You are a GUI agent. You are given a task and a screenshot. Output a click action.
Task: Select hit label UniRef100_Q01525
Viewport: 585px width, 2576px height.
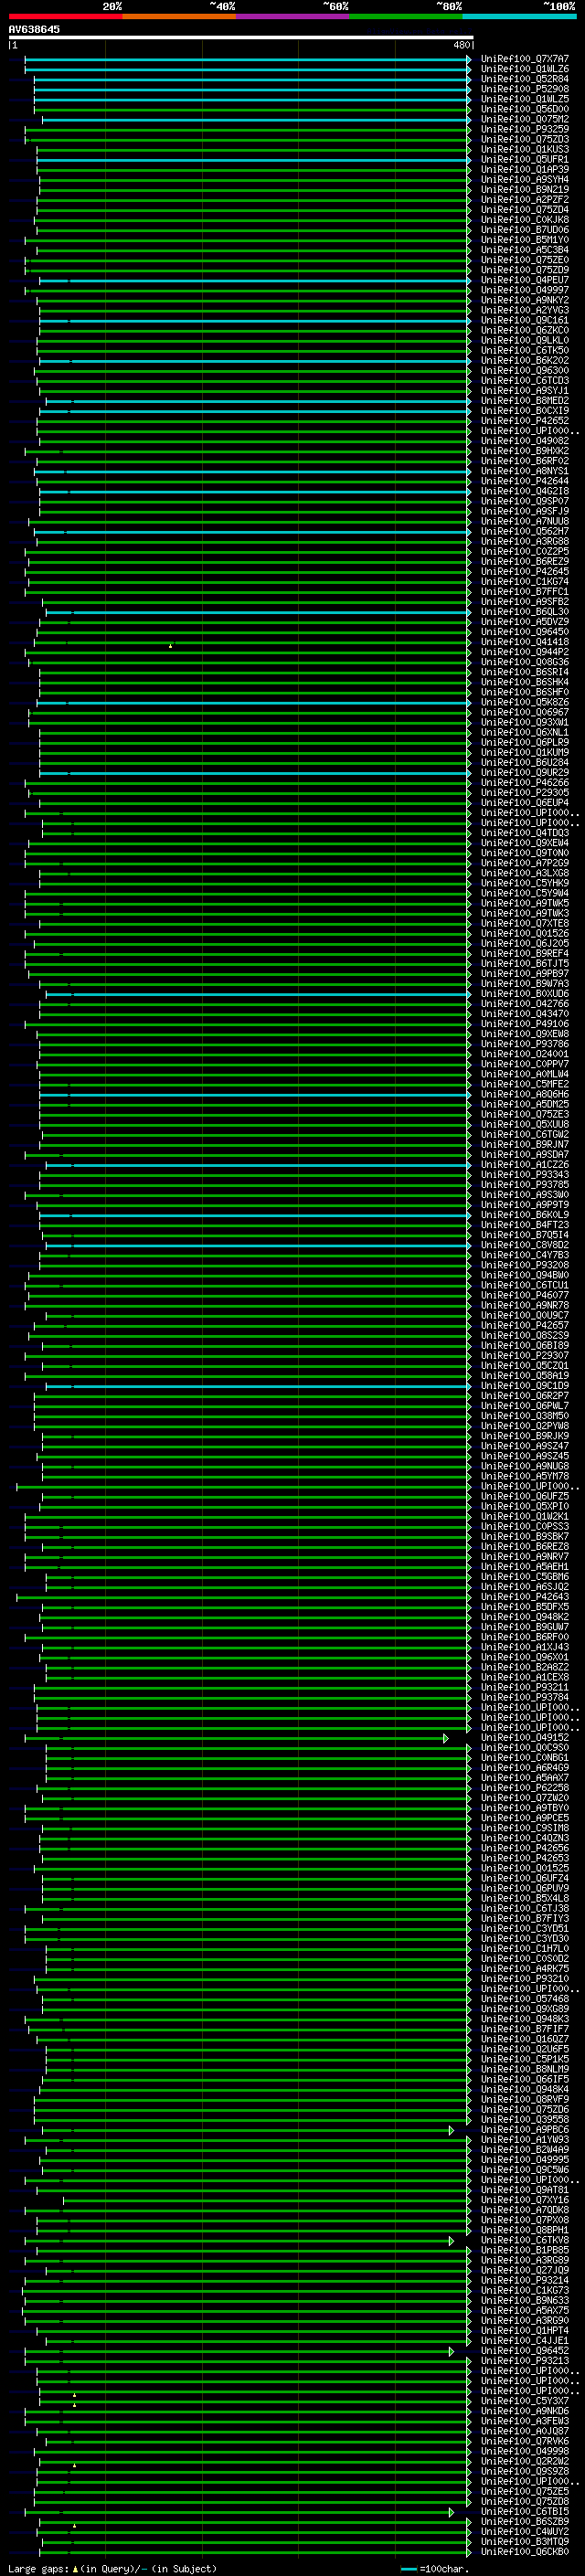coord(525,1868)
